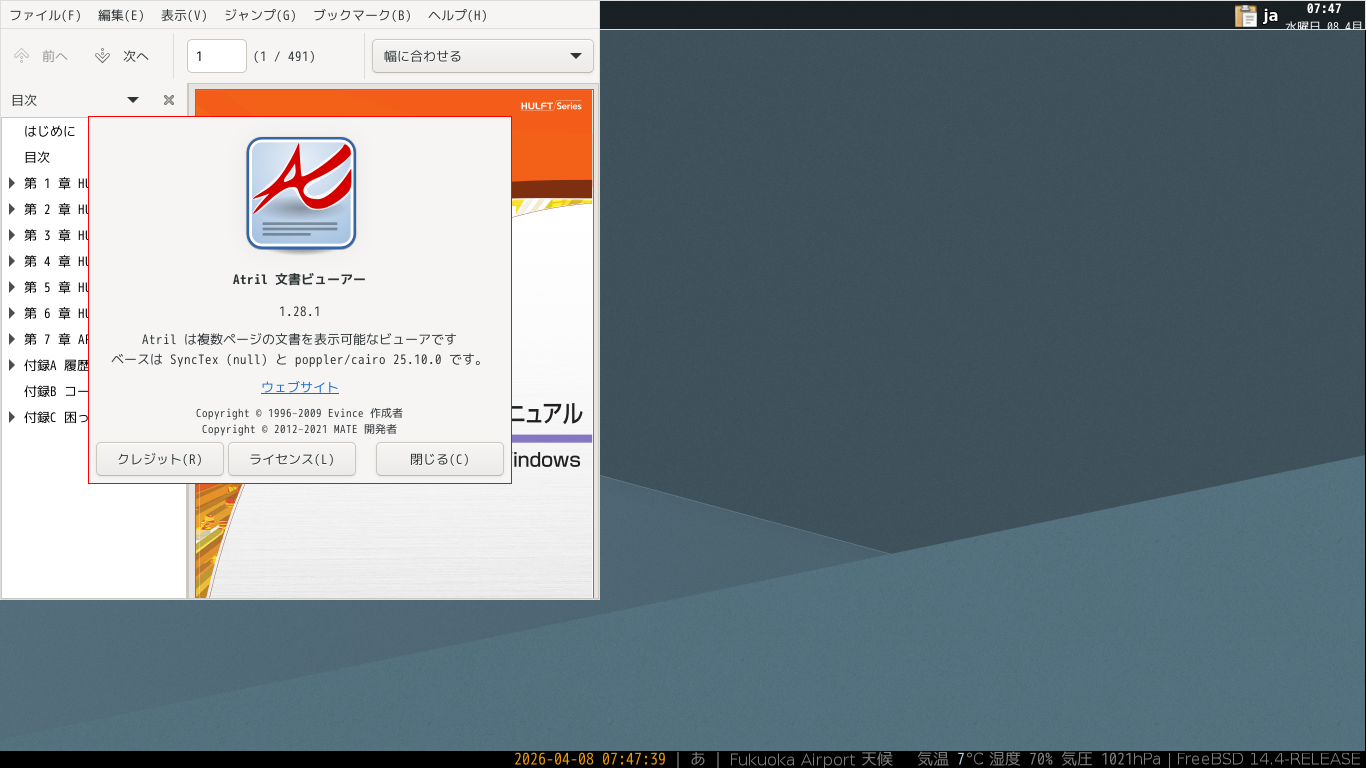The height and width of the screenshot is (768, 1366).
Task: Open the clipboard icon in the top panel
Action: point(1246,15)
